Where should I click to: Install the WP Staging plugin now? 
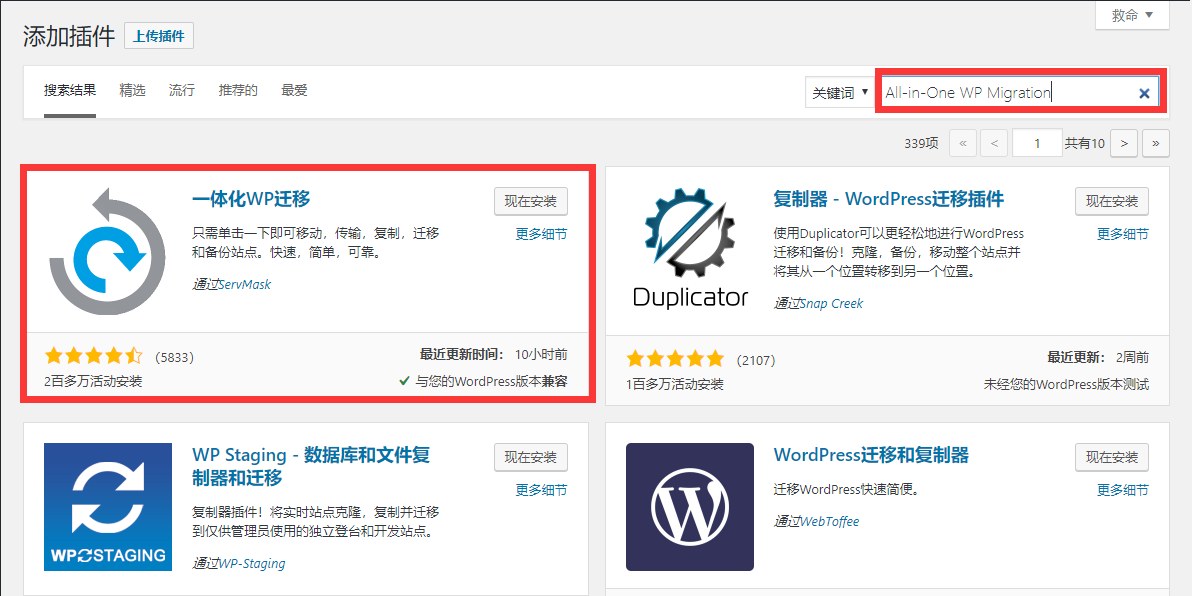click(x=531, y=457)
